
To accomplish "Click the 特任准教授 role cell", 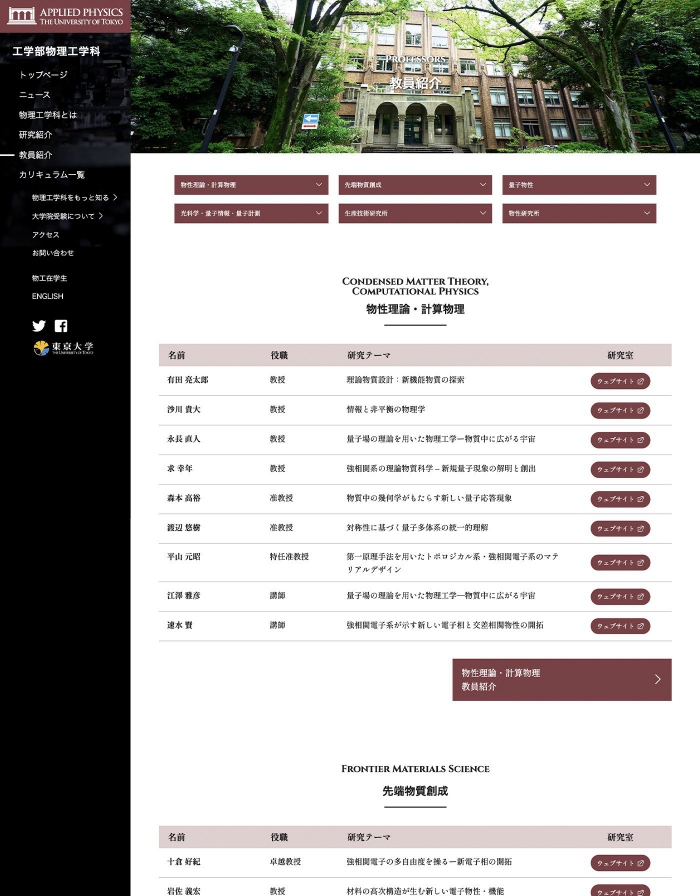I will coord(289,557).
